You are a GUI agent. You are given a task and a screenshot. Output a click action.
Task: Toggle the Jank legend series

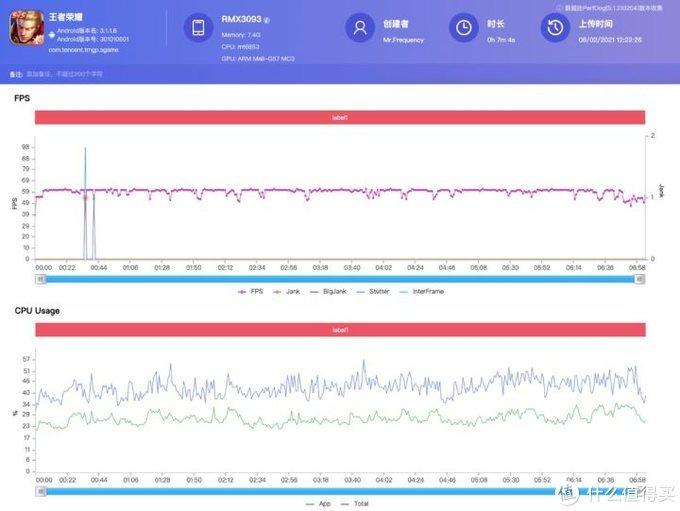coord(286,292)
